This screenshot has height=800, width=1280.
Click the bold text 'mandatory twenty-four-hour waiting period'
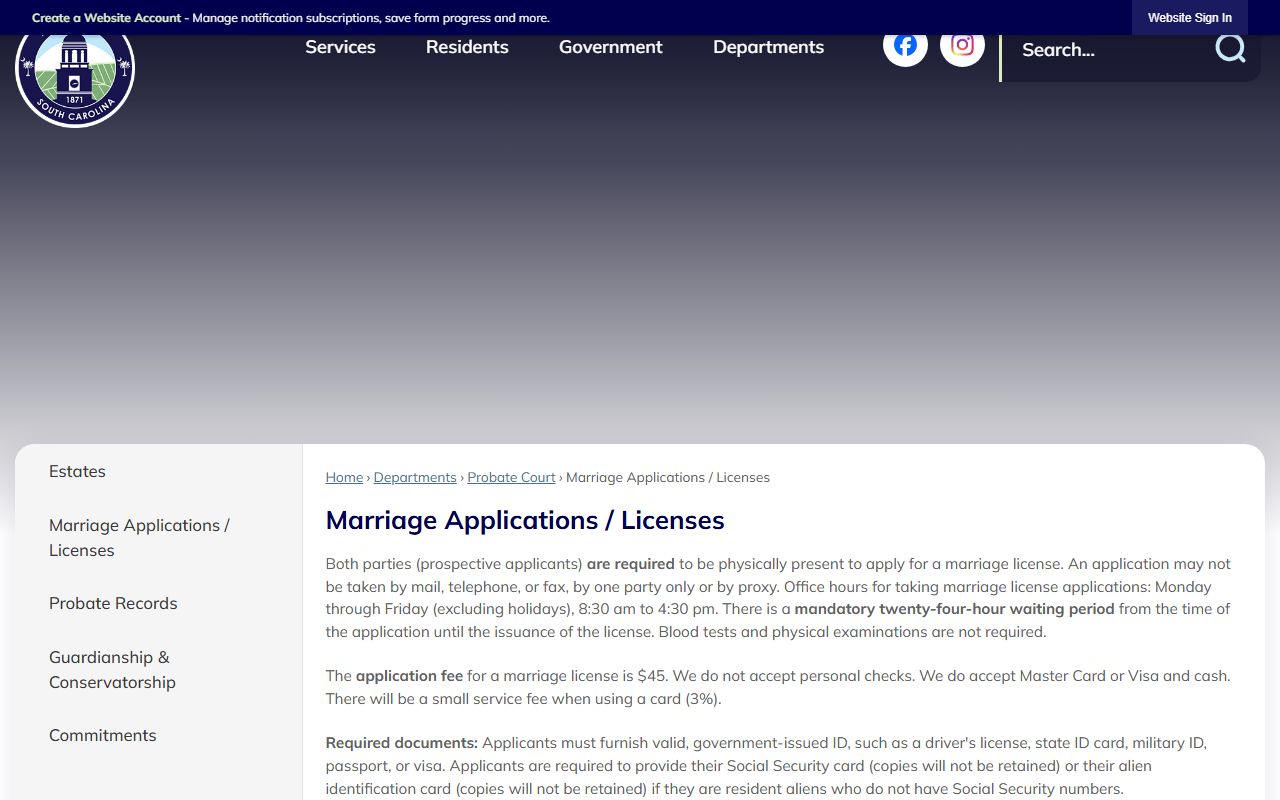954,609
